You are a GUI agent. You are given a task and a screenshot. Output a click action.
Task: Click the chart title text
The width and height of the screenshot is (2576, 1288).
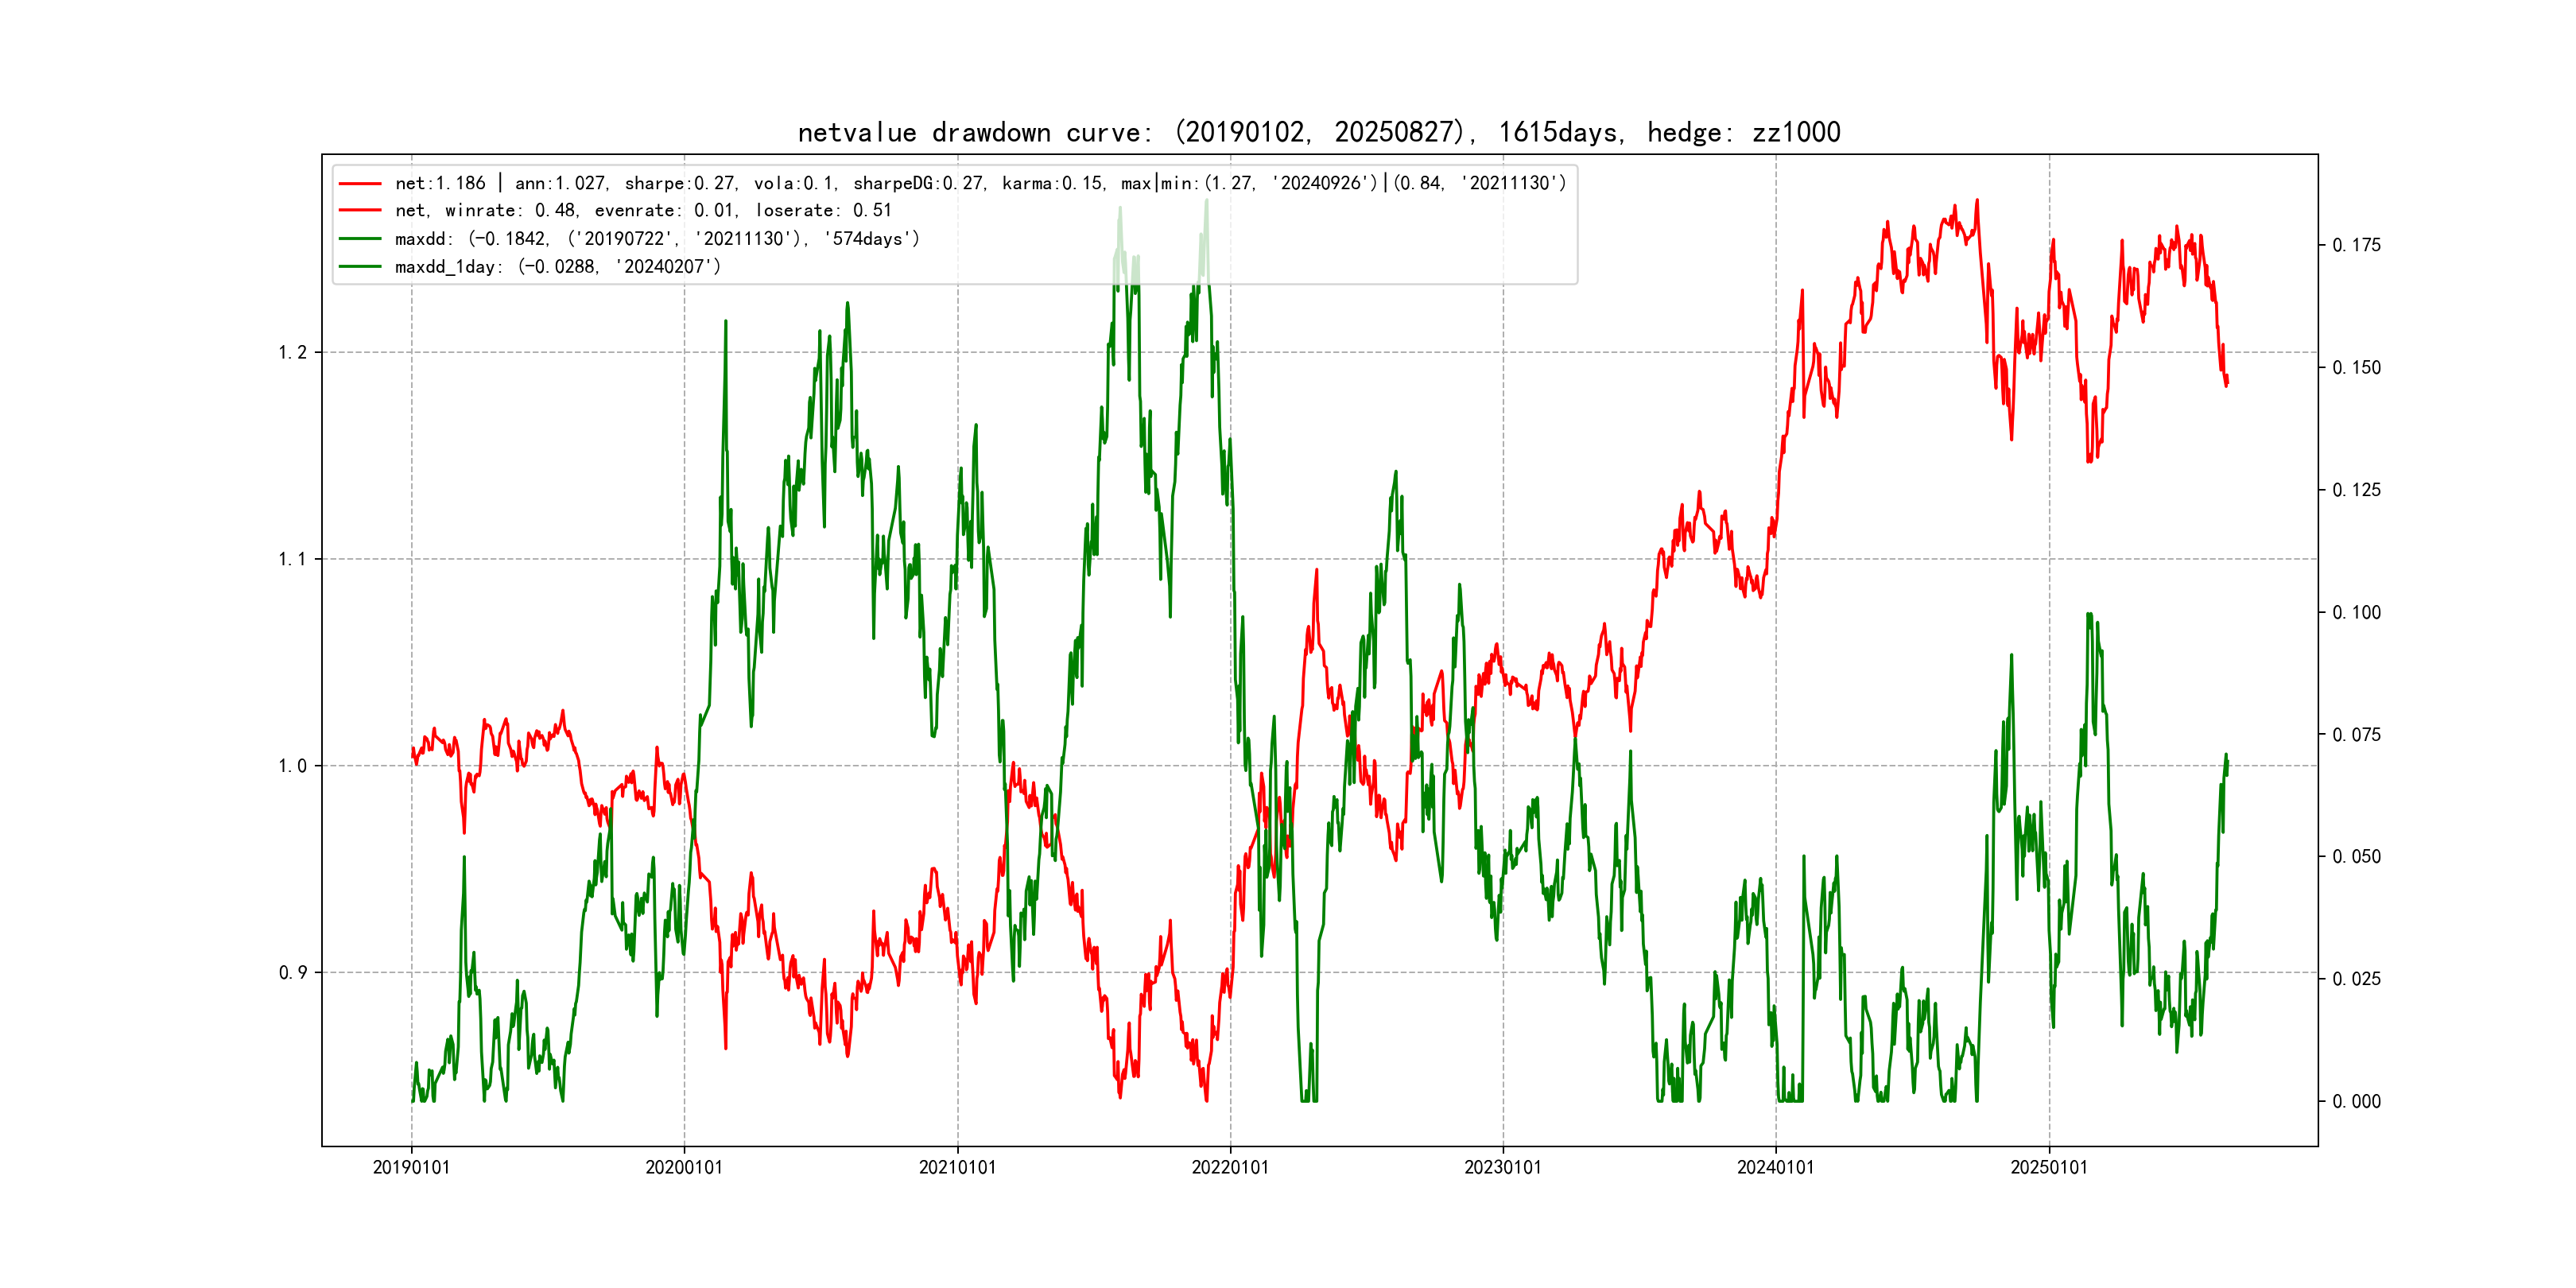(x=1318, y=132)
